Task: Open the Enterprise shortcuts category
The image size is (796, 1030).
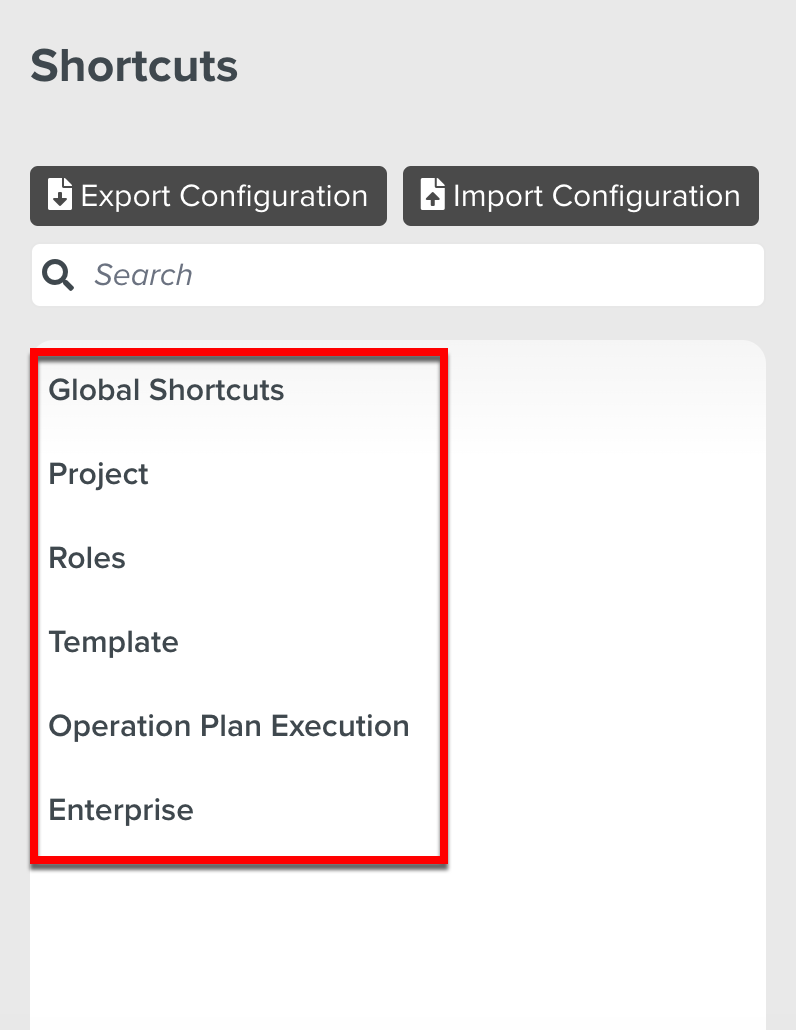Action: 121,810
